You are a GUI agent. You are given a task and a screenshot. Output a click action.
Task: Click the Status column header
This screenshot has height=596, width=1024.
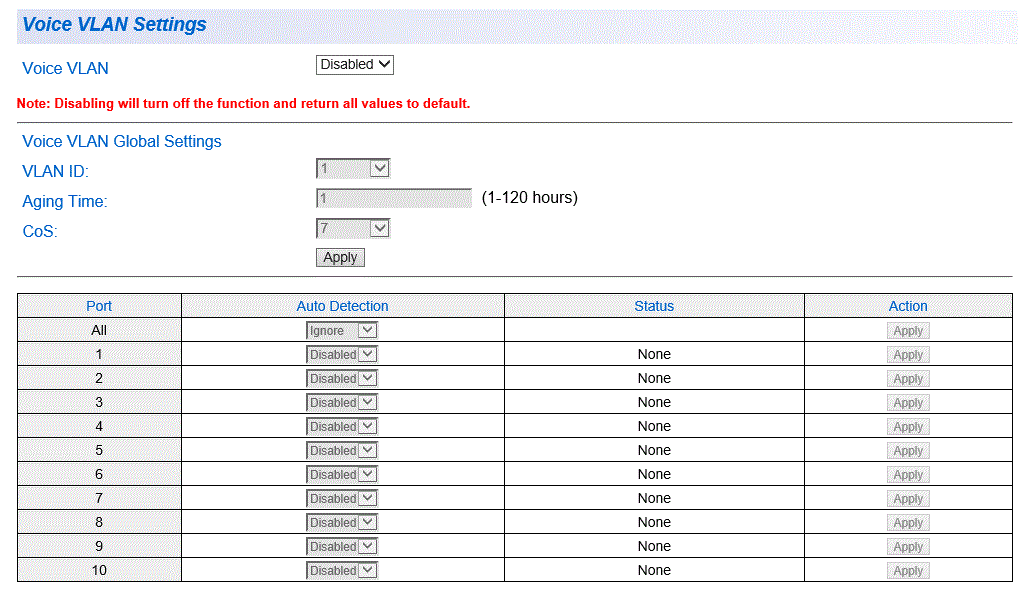[654, 306]
